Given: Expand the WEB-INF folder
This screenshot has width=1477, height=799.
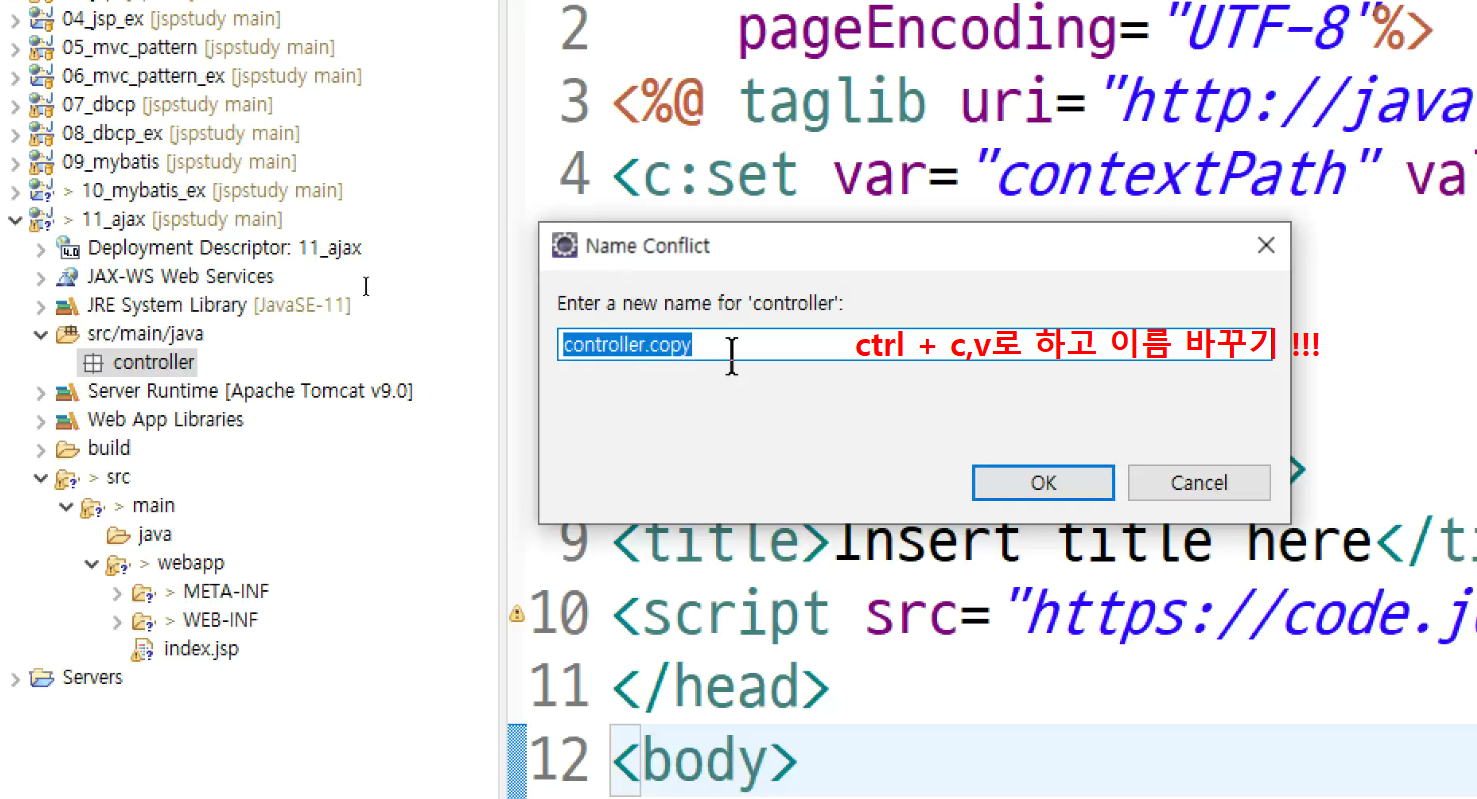Looking at the screenshot, I should [x=118, y=621].
